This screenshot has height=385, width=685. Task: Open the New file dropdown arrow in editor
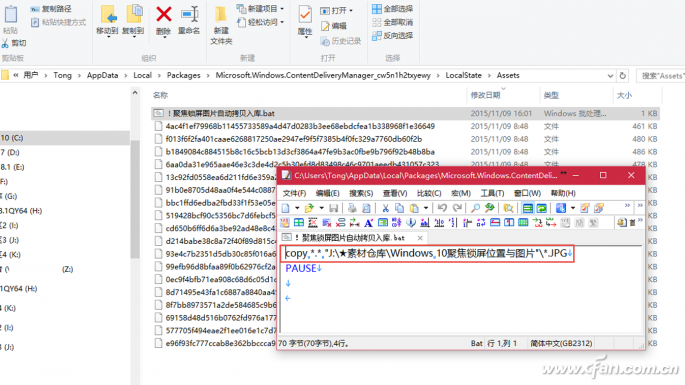(x=297, y=208)
